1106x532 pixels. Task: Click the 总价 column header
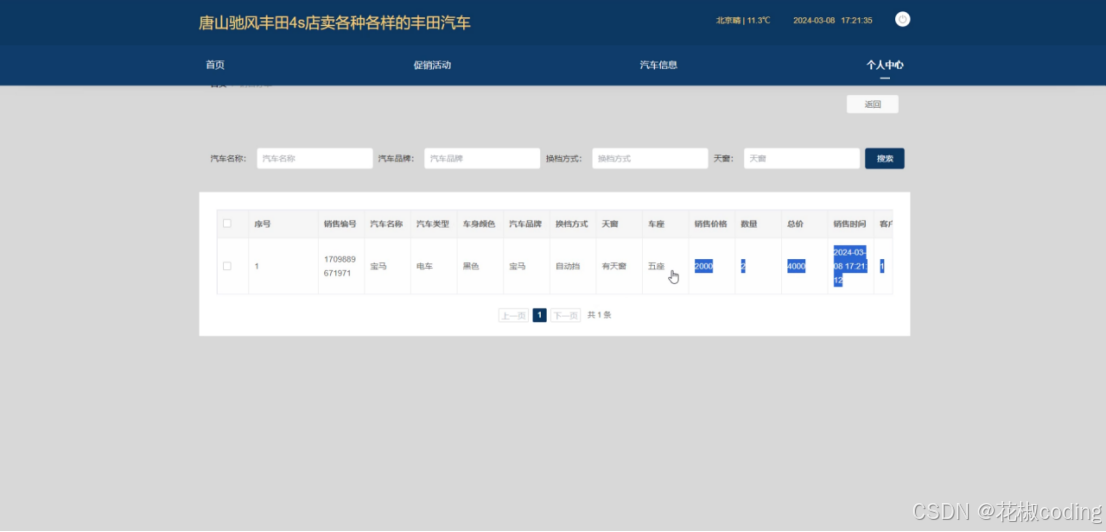coord(795,224)
